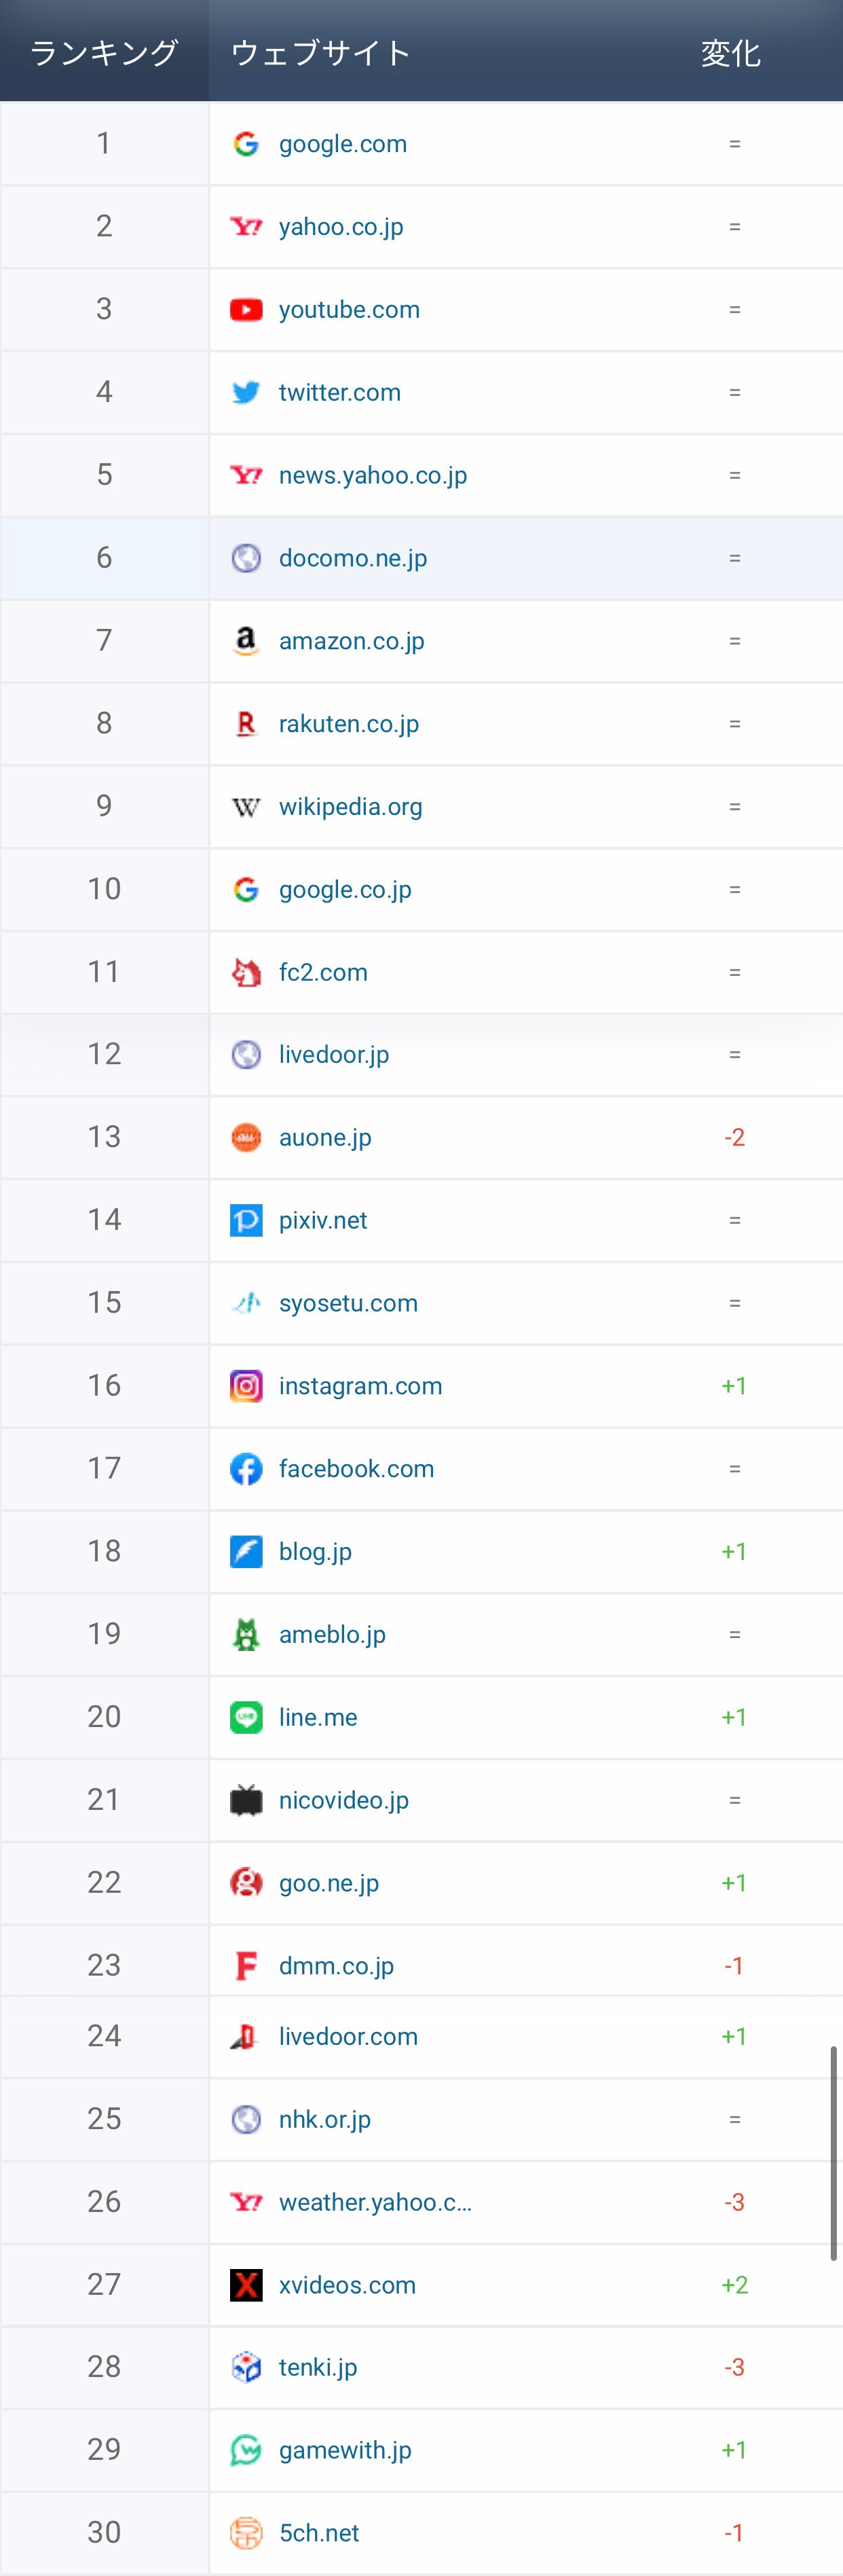Click the ウェブサイト column header

[x=321, y=52]
